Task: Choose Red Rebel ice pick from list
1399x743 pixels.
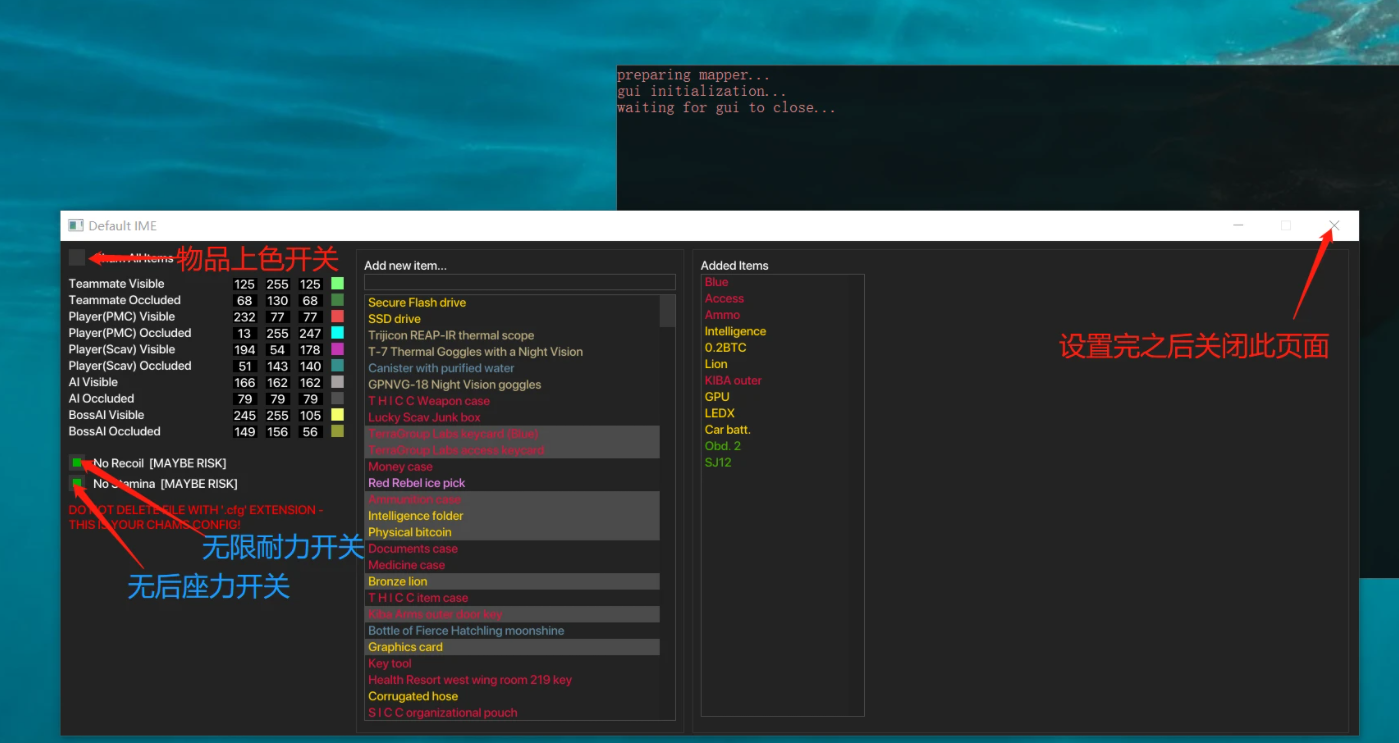Action: pyautogui.click(x=416, y=483)
